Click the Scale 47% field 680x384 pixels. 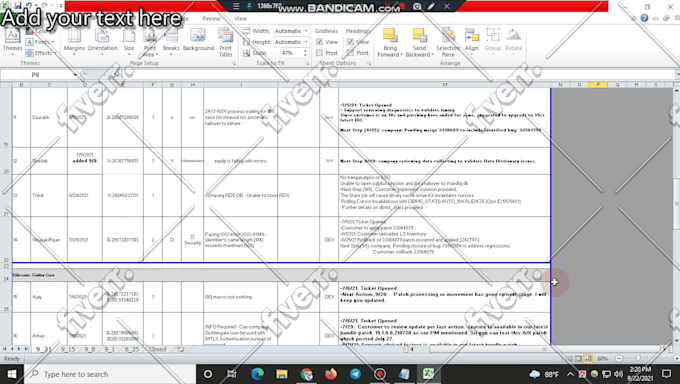pos(288,53)
